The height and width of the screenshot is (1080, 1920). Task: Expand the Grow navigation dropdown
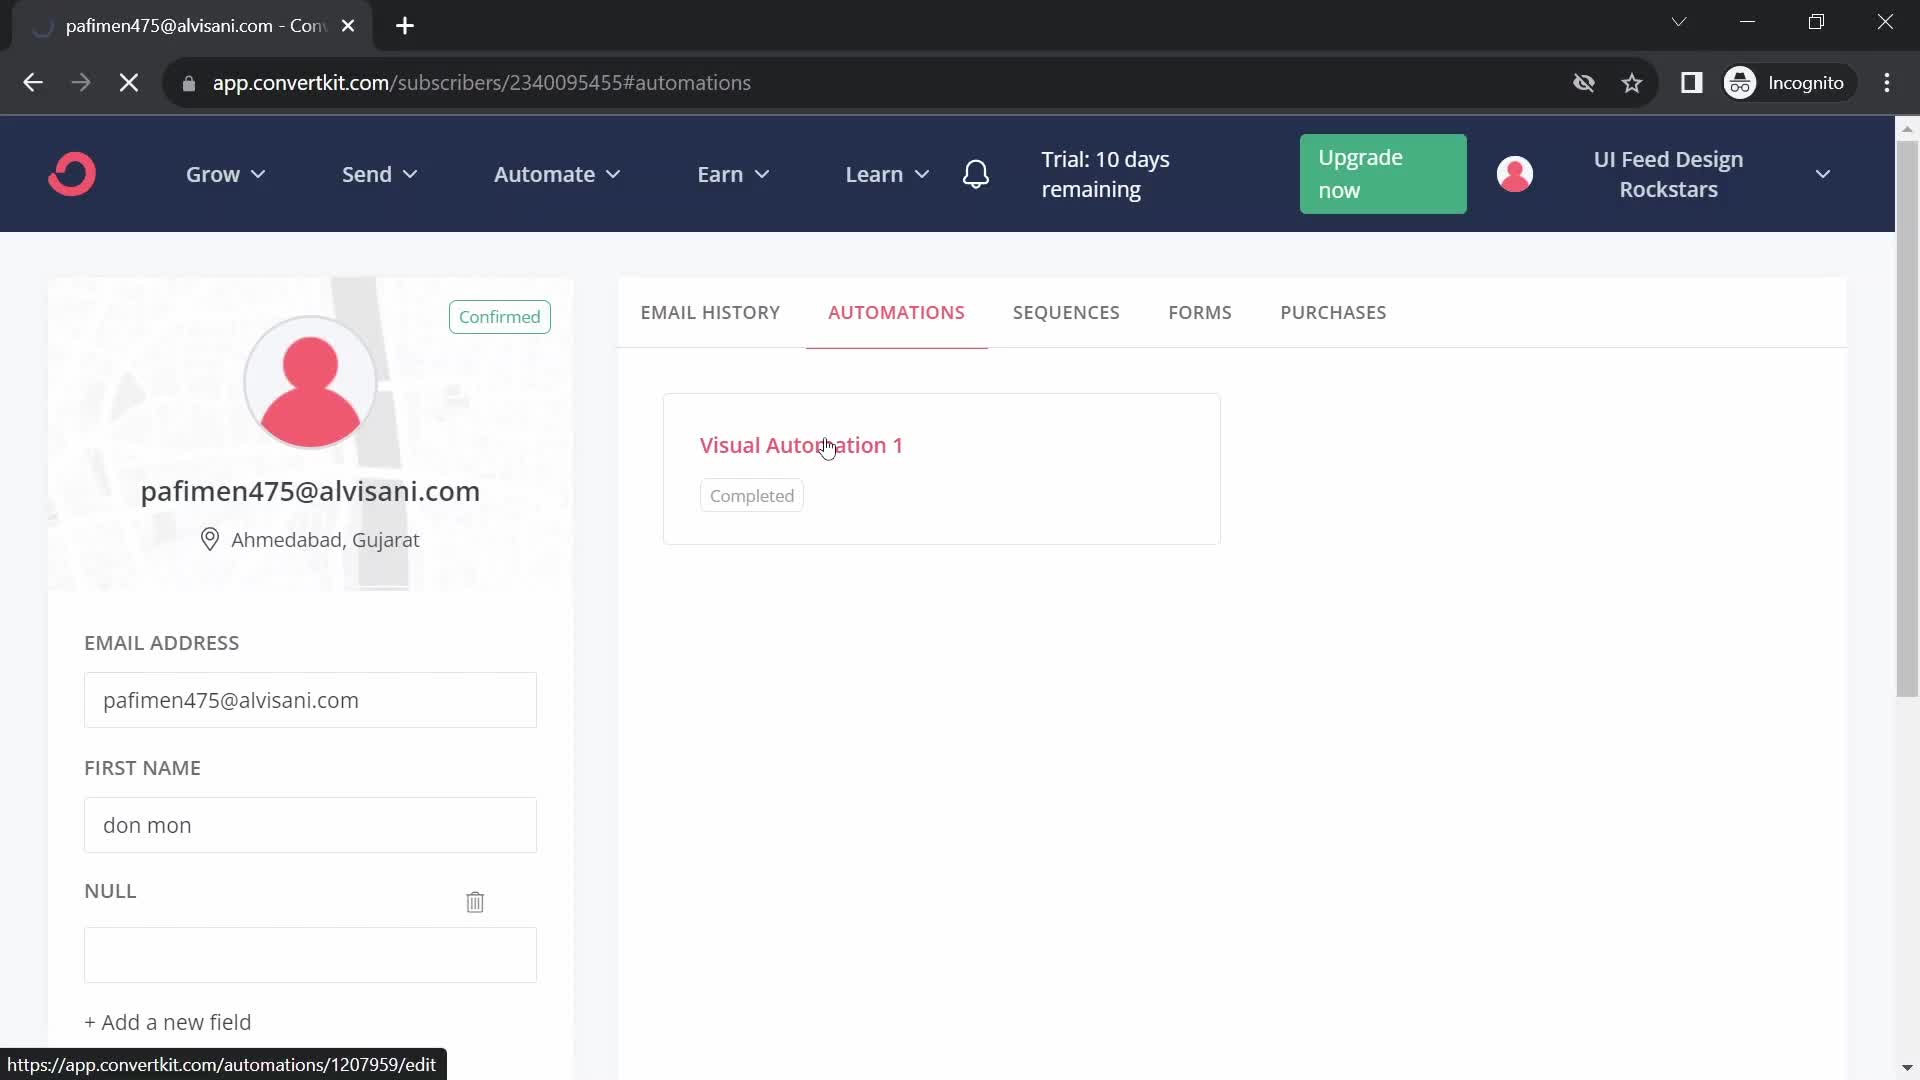(x=225, y=174)
